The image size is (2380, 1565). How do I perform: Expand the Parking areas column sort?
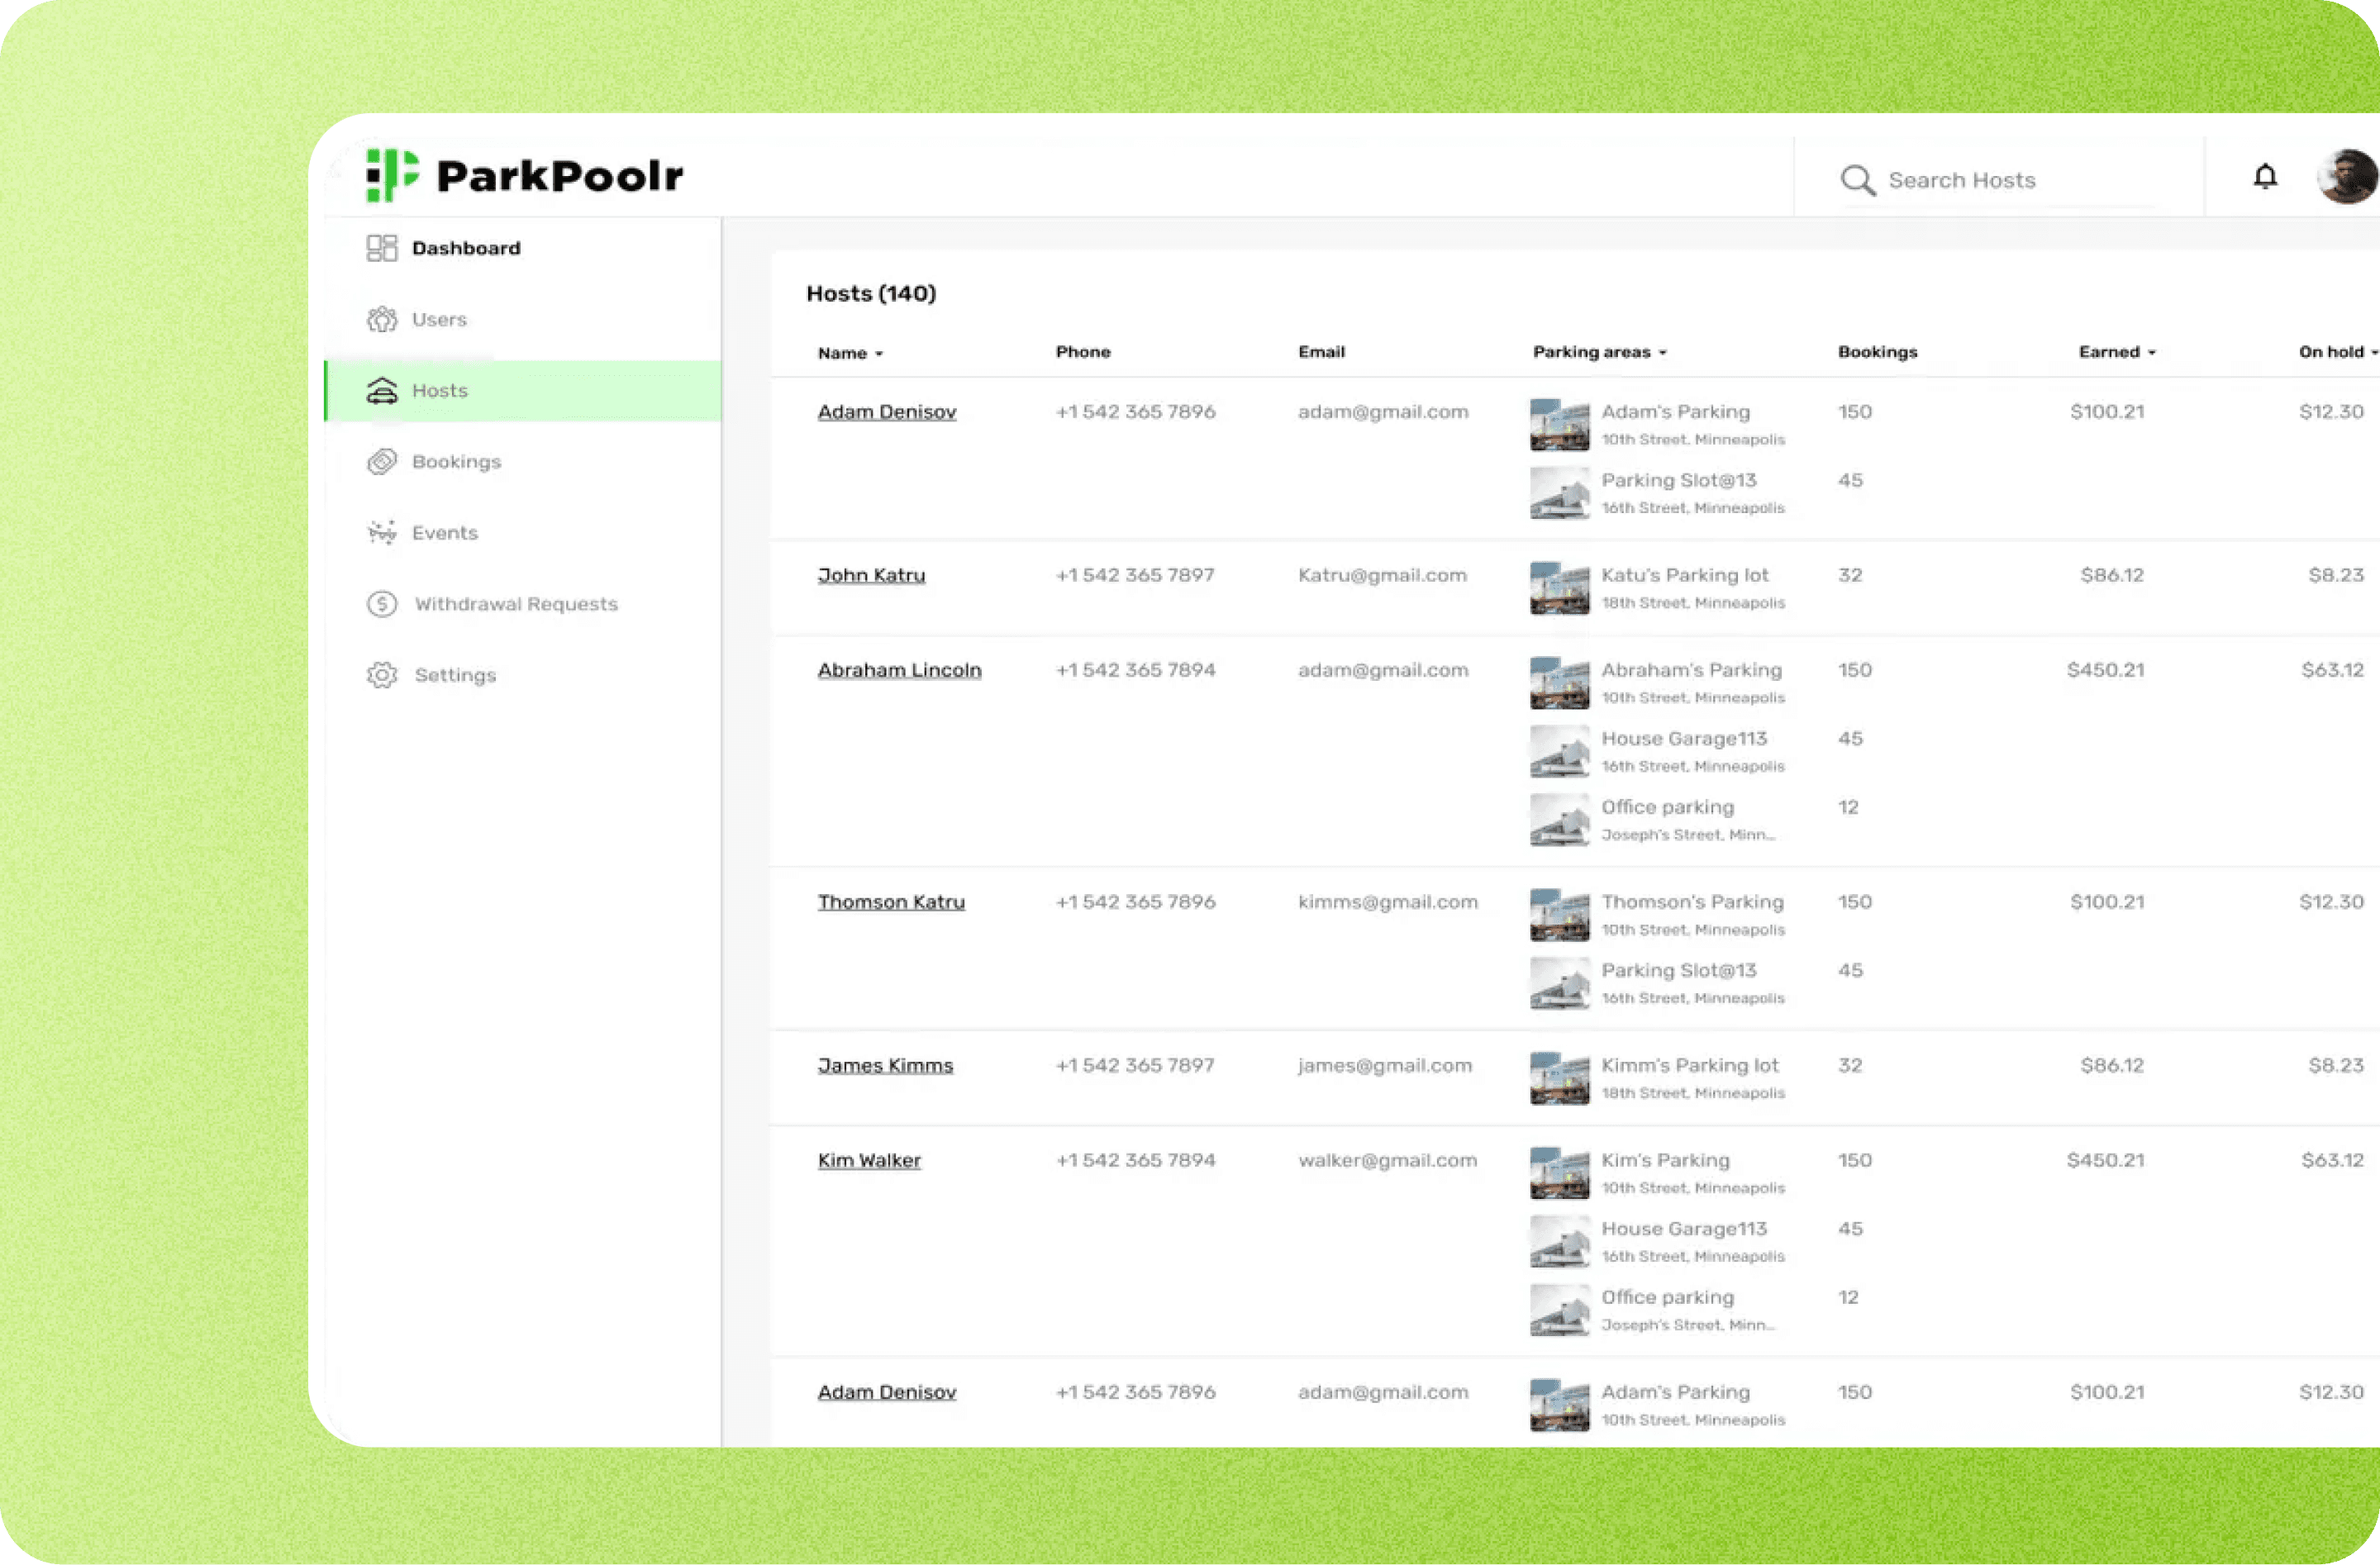pyautogui.click(x=1663, y=353)
